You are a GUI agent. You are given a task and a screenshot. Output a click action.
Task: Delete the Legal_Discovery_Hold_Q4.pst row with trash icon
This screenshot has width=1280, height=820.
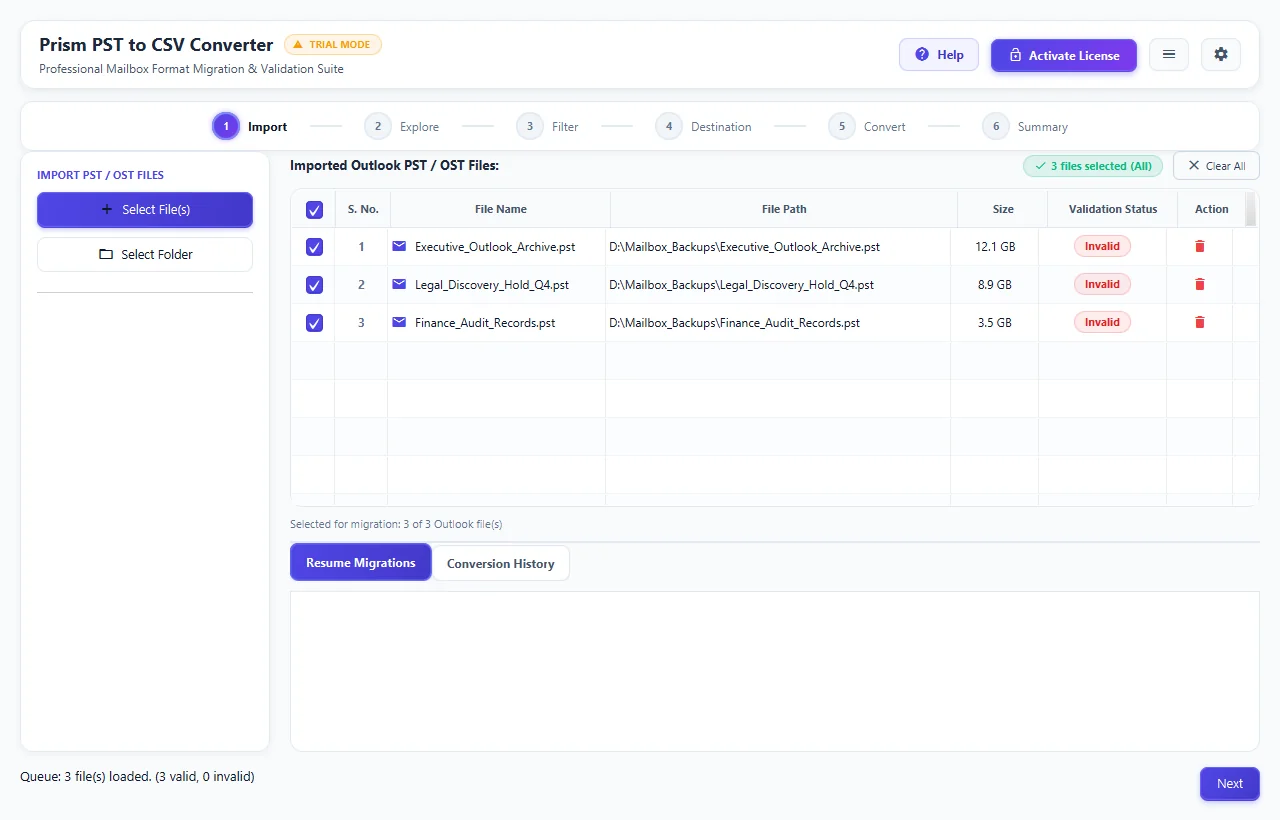pyautogui.click(x=1200, y=284)
